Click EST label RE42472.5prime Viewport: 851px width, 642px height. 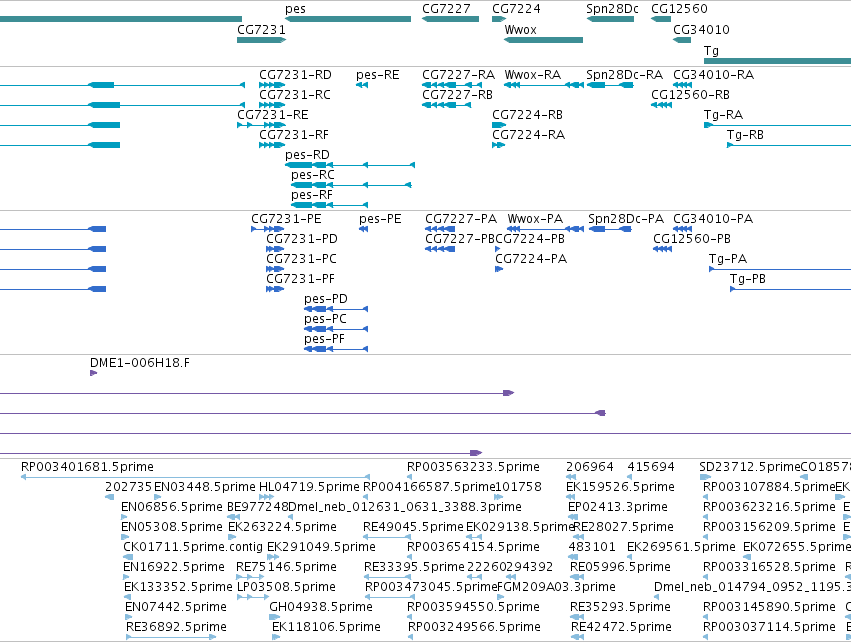621,627
